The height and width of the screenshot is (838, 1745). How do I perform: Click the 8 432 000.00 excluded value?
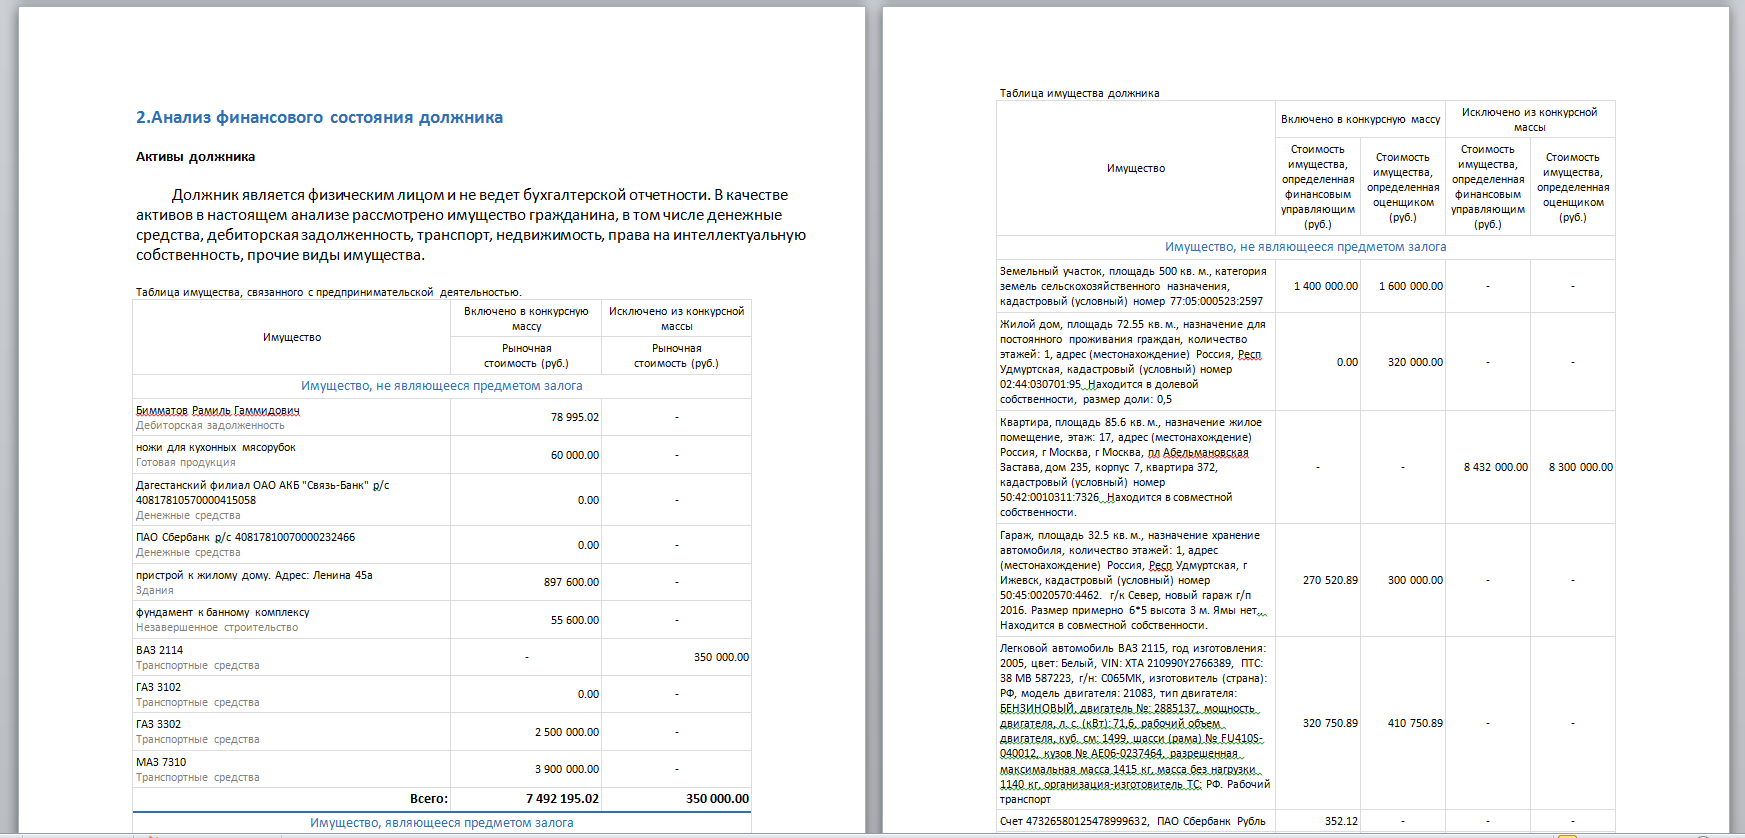pos(1495,467)
